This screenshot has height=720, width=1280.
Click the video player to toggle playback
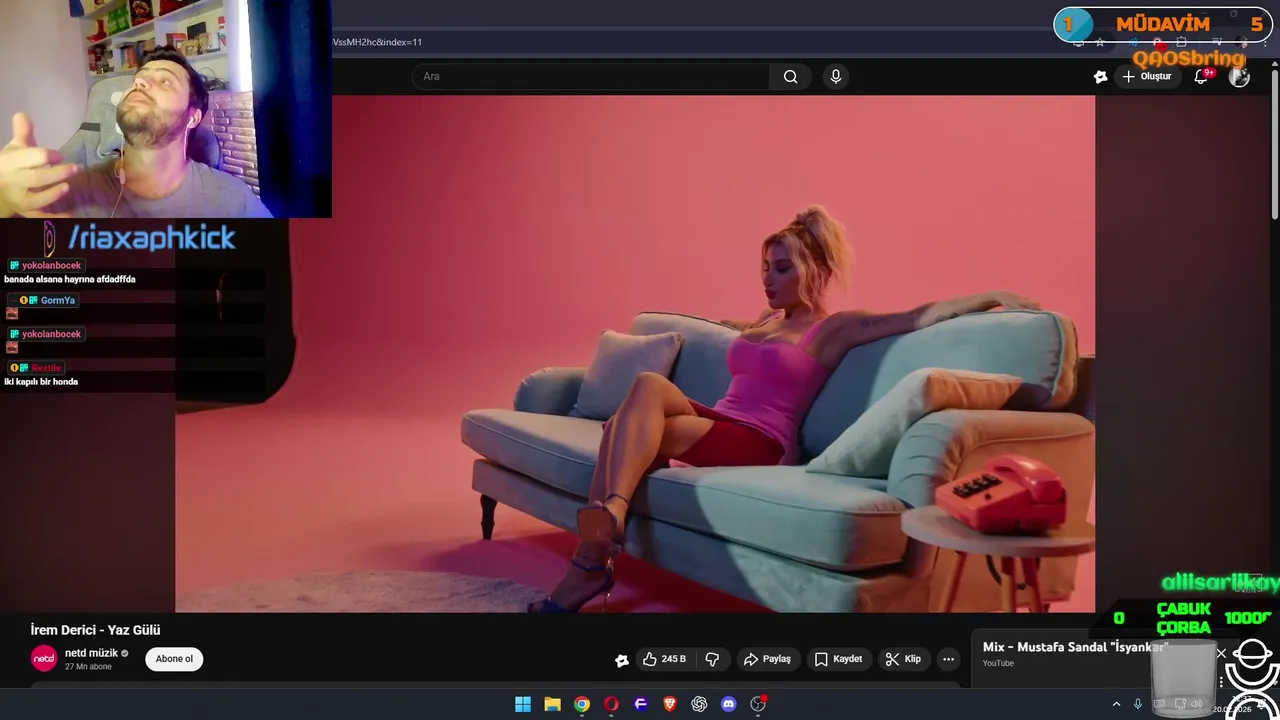point(635,353)
